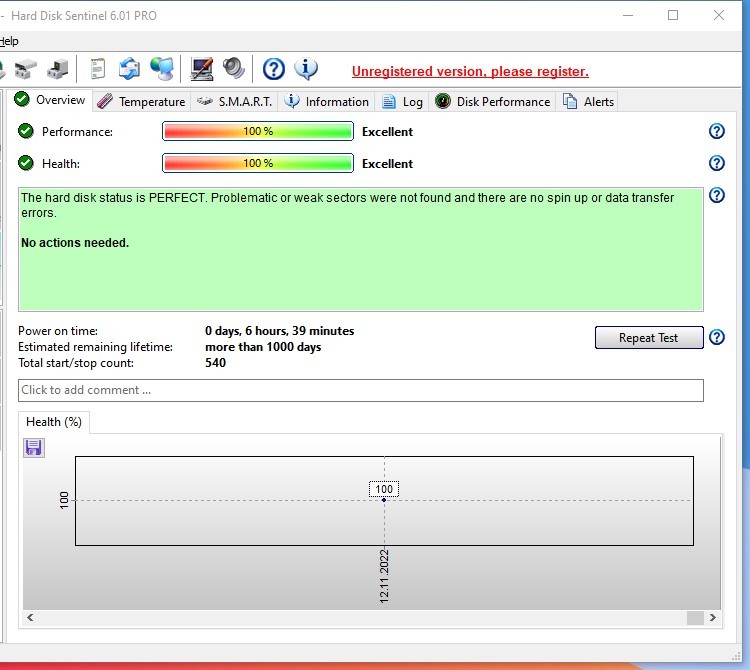Select the Health (%) chart tab

(54, 422)
